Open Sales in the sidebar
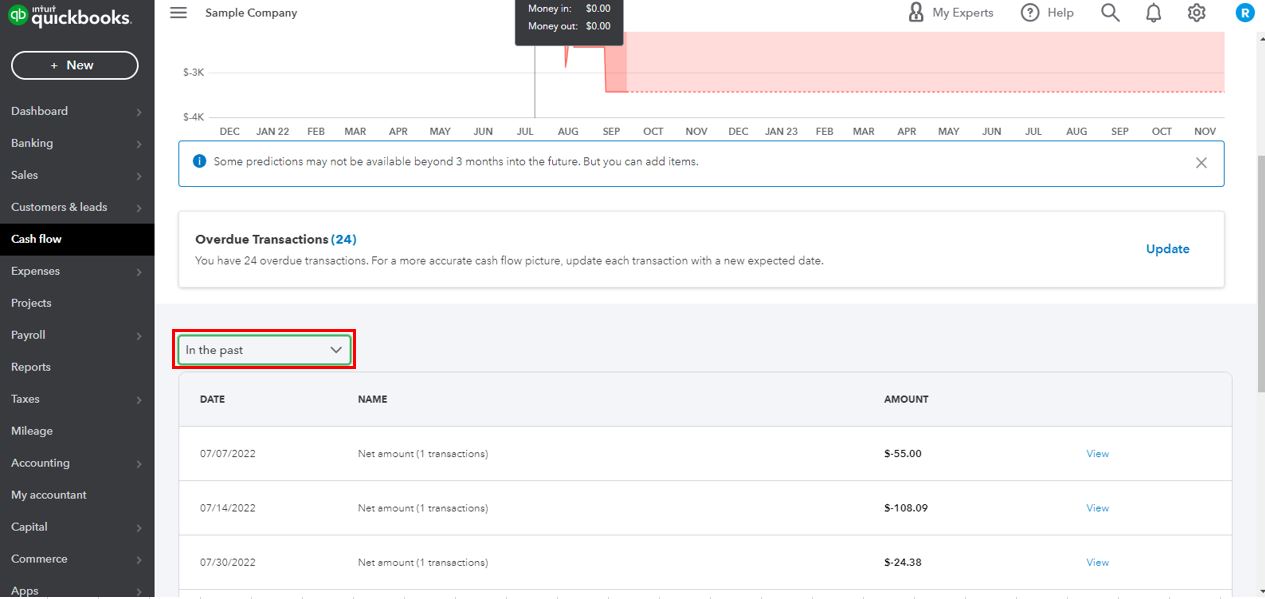 pyautogui.click(x=24, y=175)
